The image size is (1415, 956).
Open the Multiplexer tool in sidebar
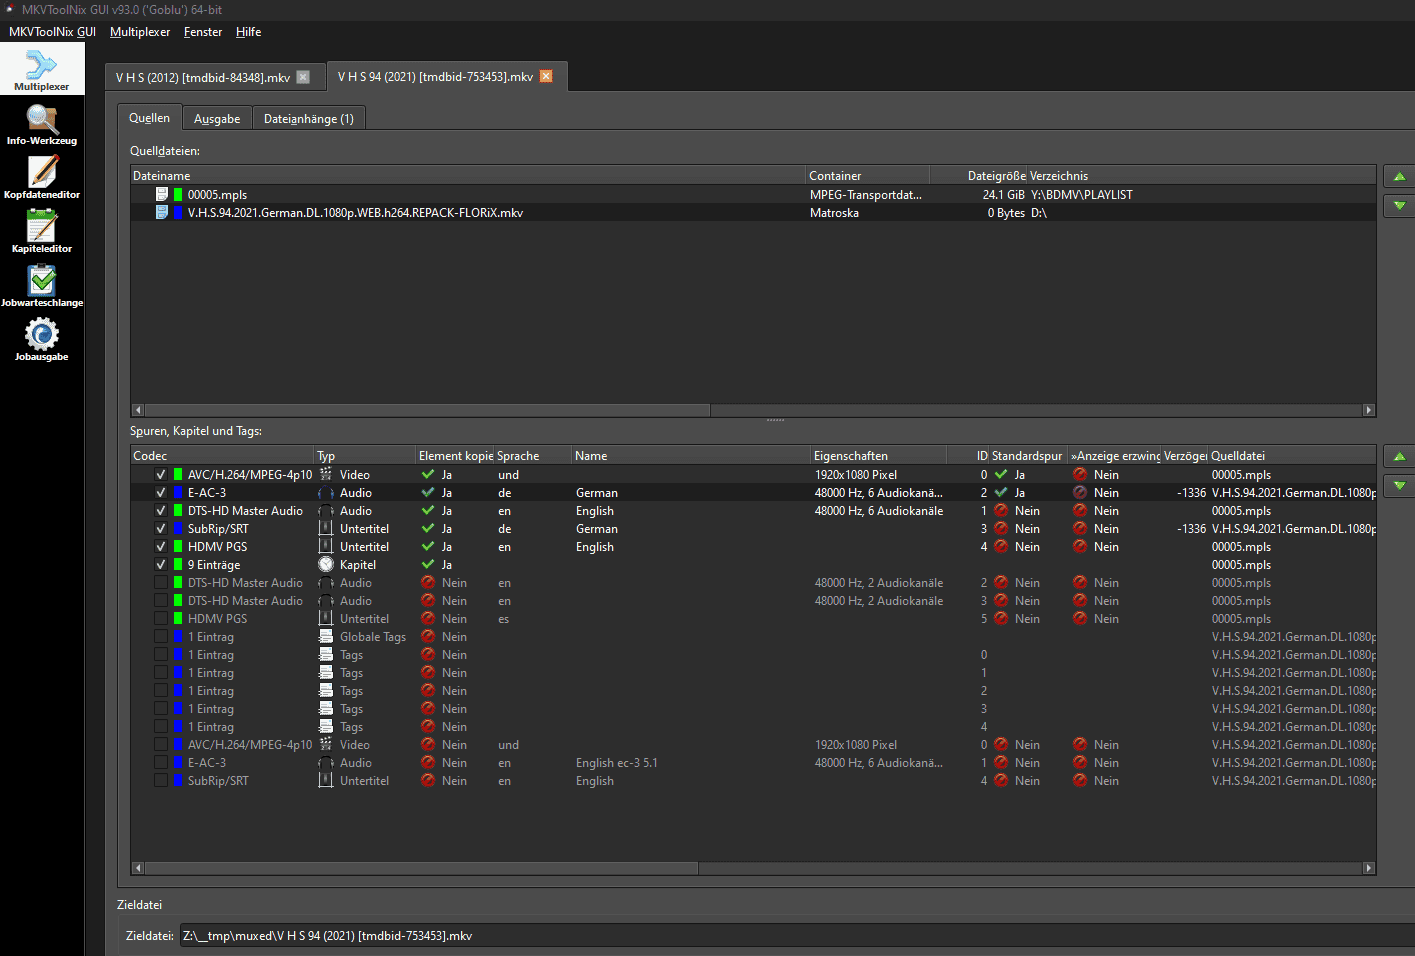coord(41,69)
